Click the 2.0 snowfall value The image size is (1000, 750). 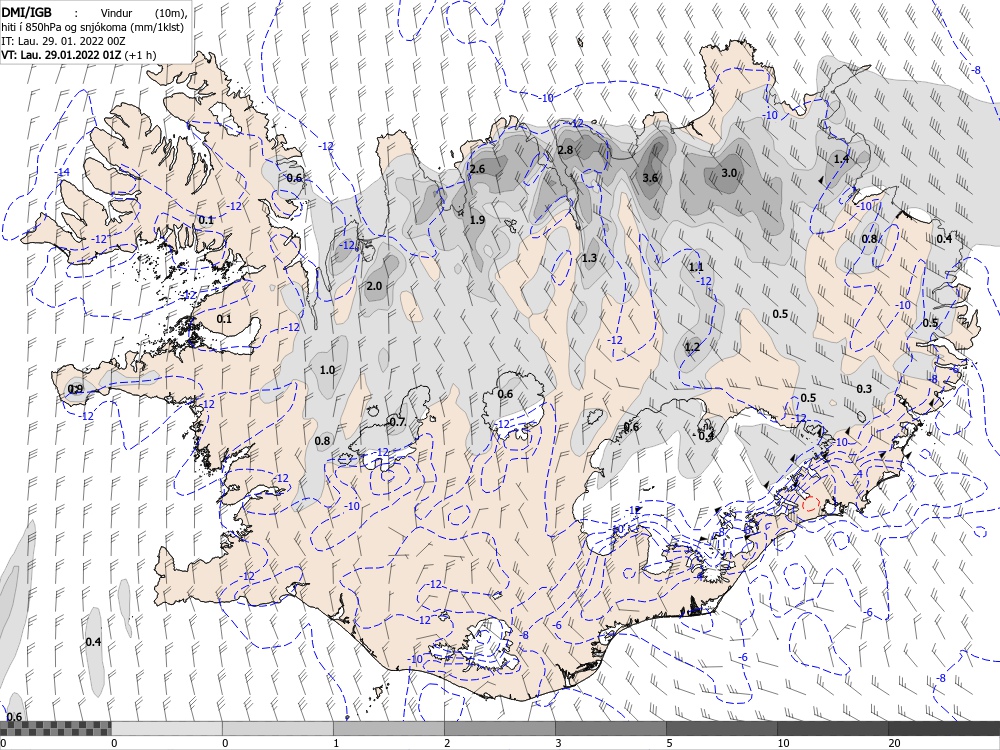(x=374, y=286)
